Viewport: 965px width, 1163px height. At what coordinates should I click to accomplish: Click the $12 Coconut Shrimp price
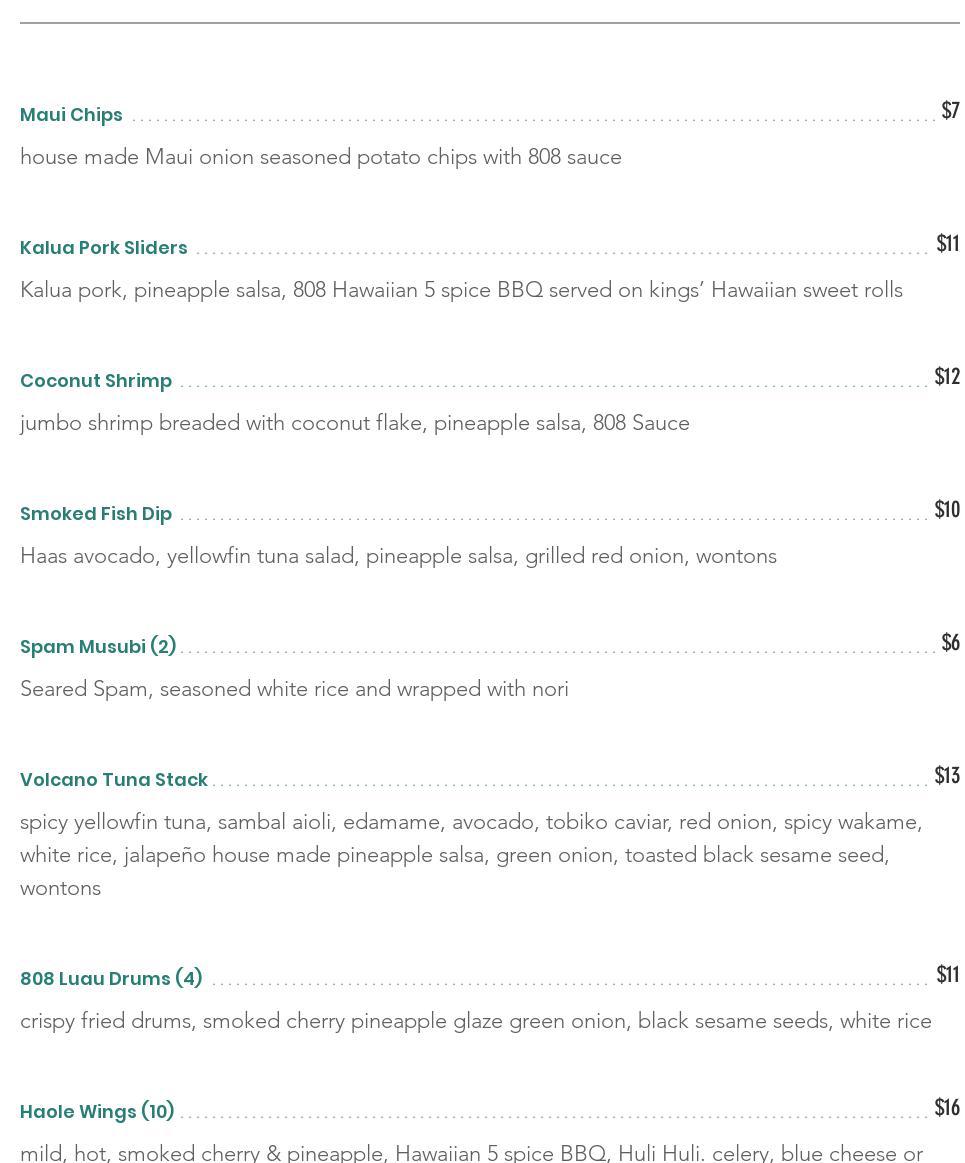947,376
